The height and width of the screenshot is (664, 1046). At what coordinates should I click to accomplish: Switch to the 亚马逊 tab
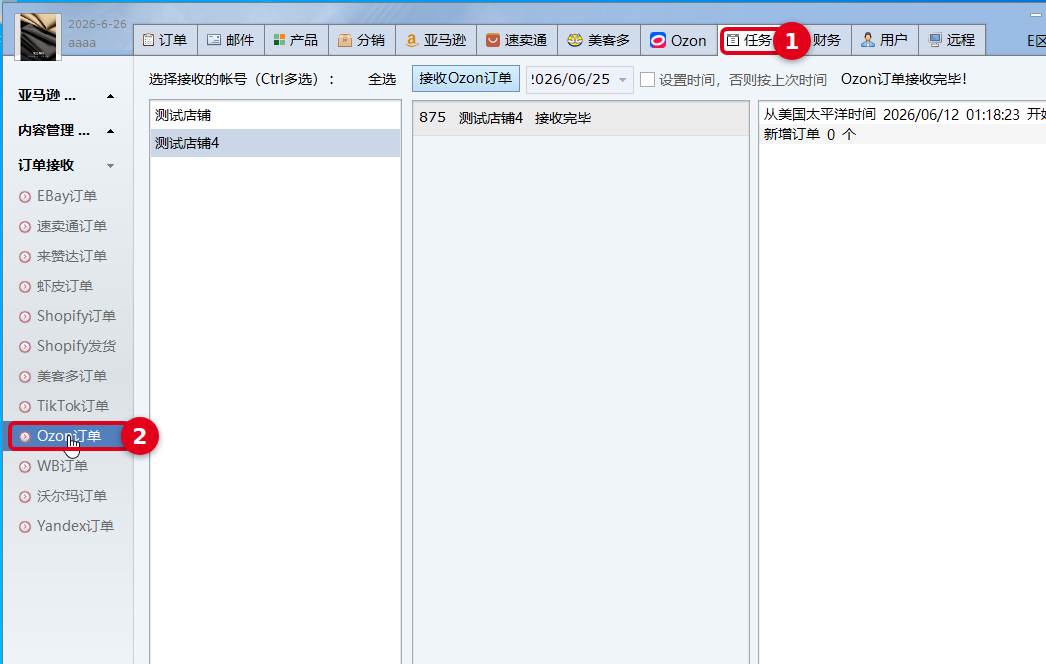coord(436,40)
